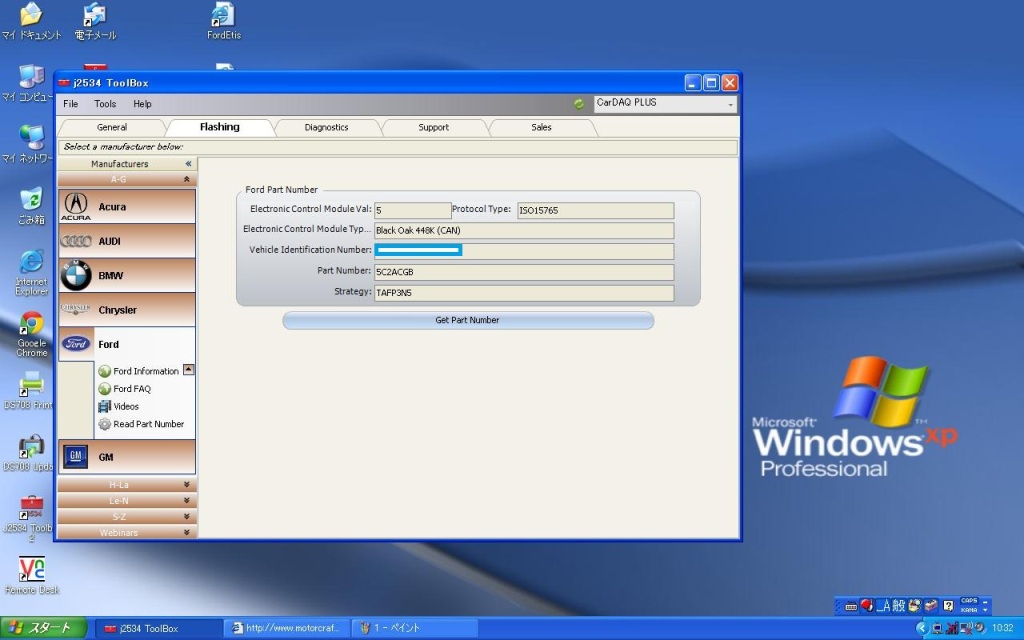Open the Help menu
The image size is (1024, 640).
coord(142,104)
